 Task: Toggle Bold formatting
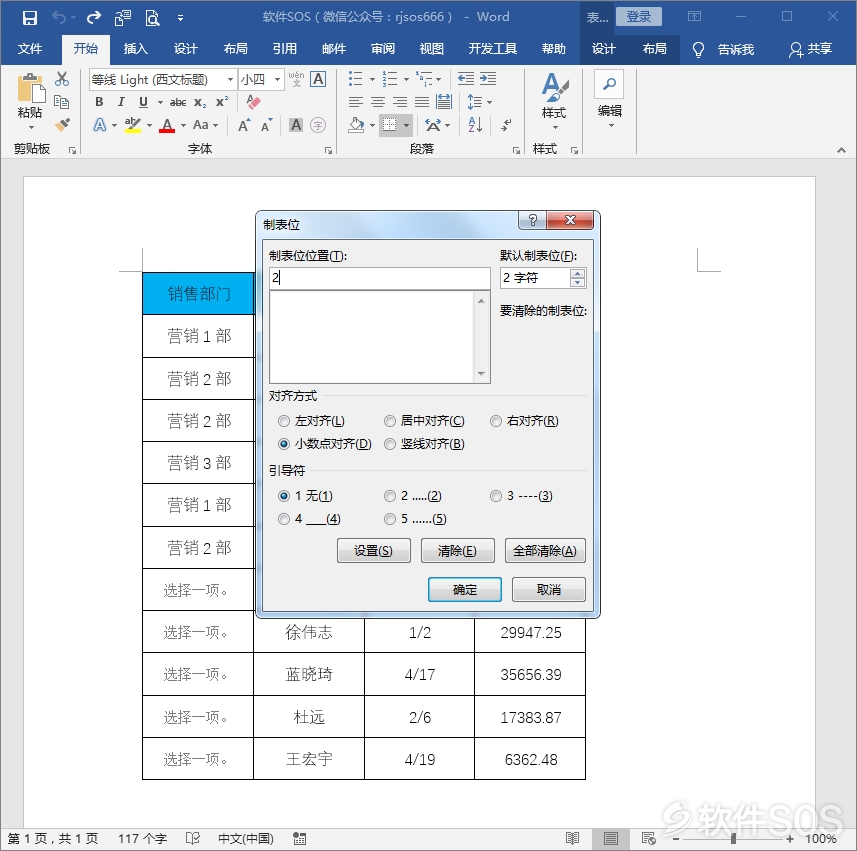[x=99, y=102]
